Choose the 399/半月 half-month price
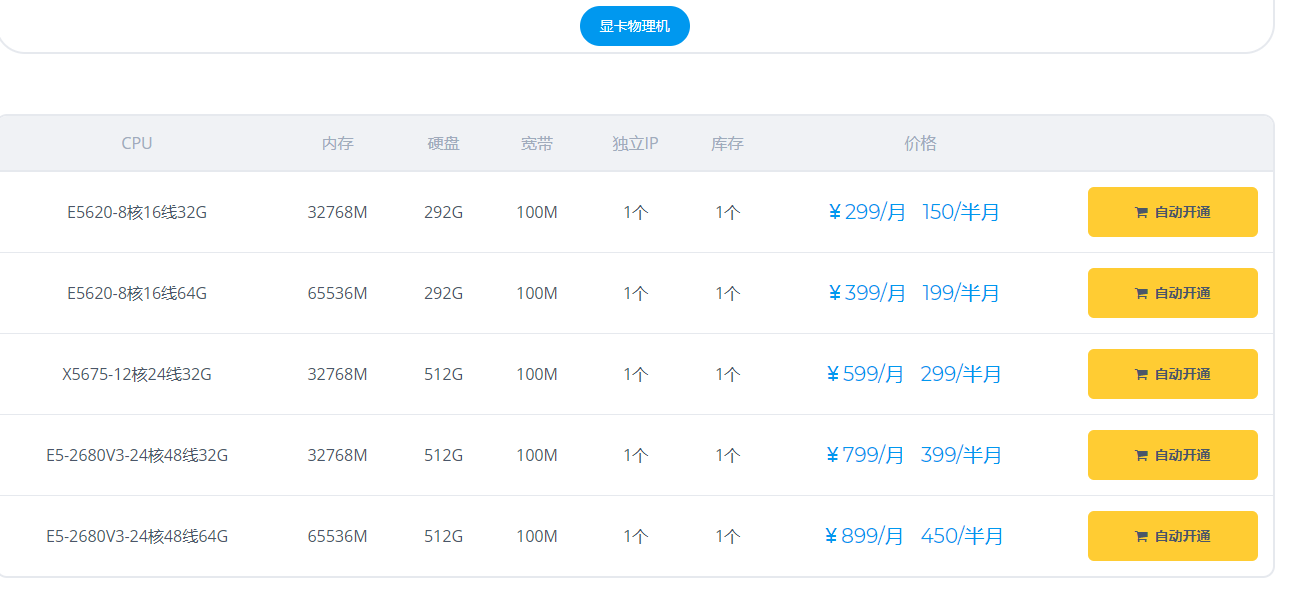The height and width of the screenshot is (591, 1289). [x=960, y=455]
